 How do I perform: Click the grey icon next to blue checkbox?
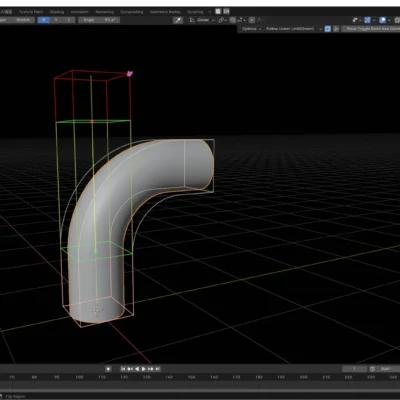tap(336, 29)
